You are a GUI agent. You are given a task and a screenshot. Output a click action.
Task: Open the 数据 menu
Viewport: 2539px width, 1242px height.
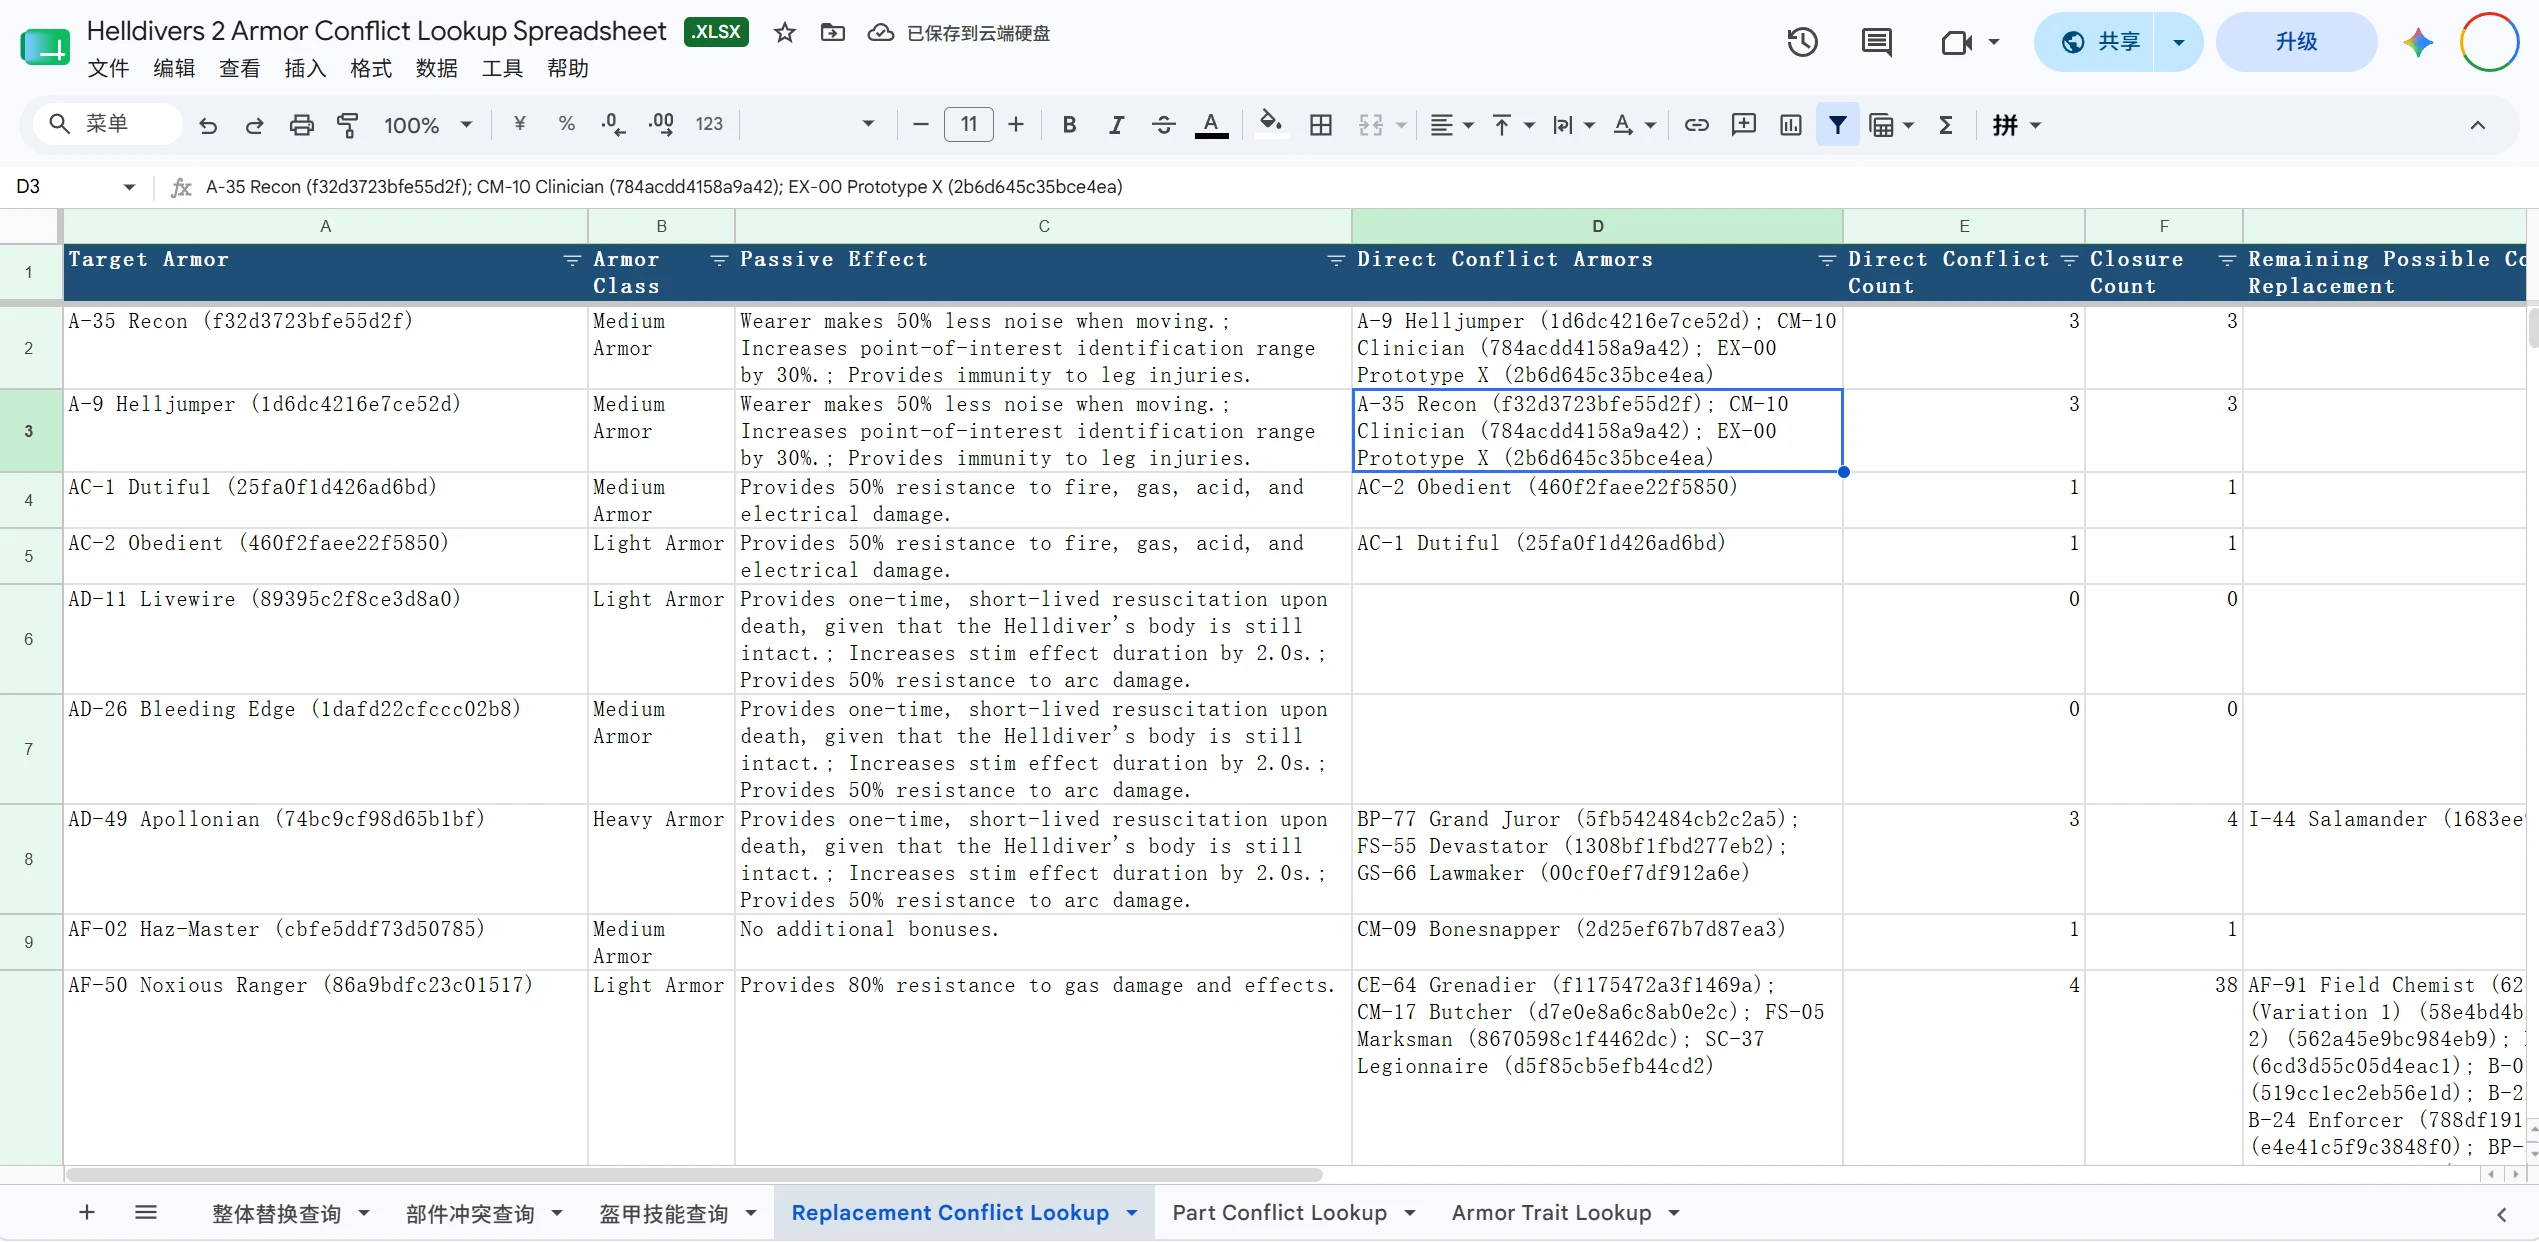click(x=436, y=68)
